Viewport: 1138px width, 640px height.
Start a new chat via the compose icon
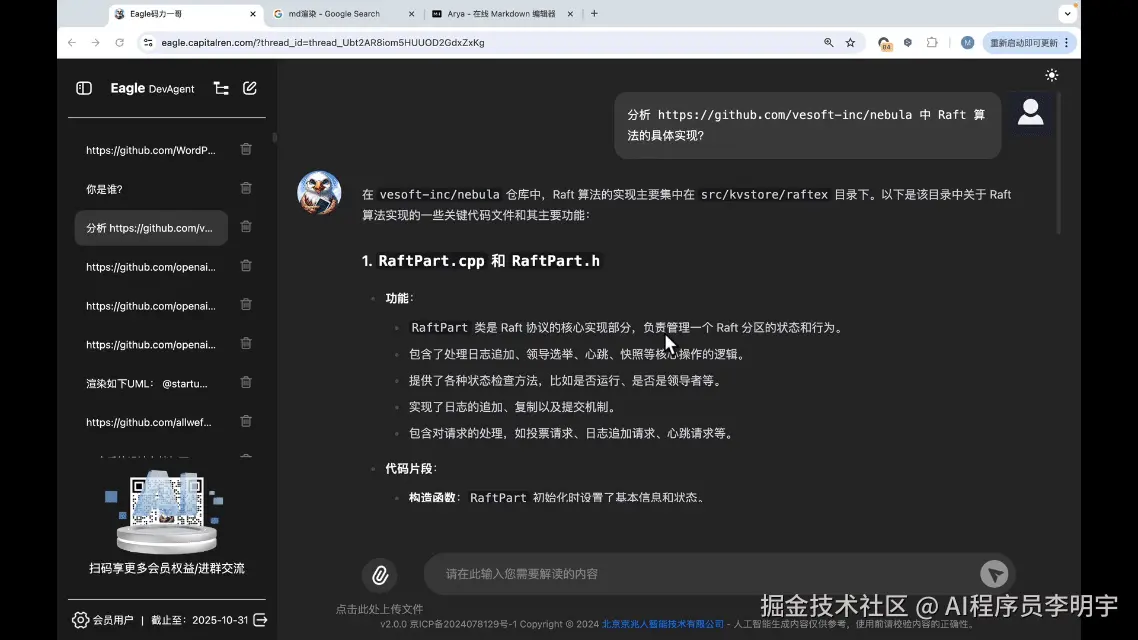tap(249, 88)
